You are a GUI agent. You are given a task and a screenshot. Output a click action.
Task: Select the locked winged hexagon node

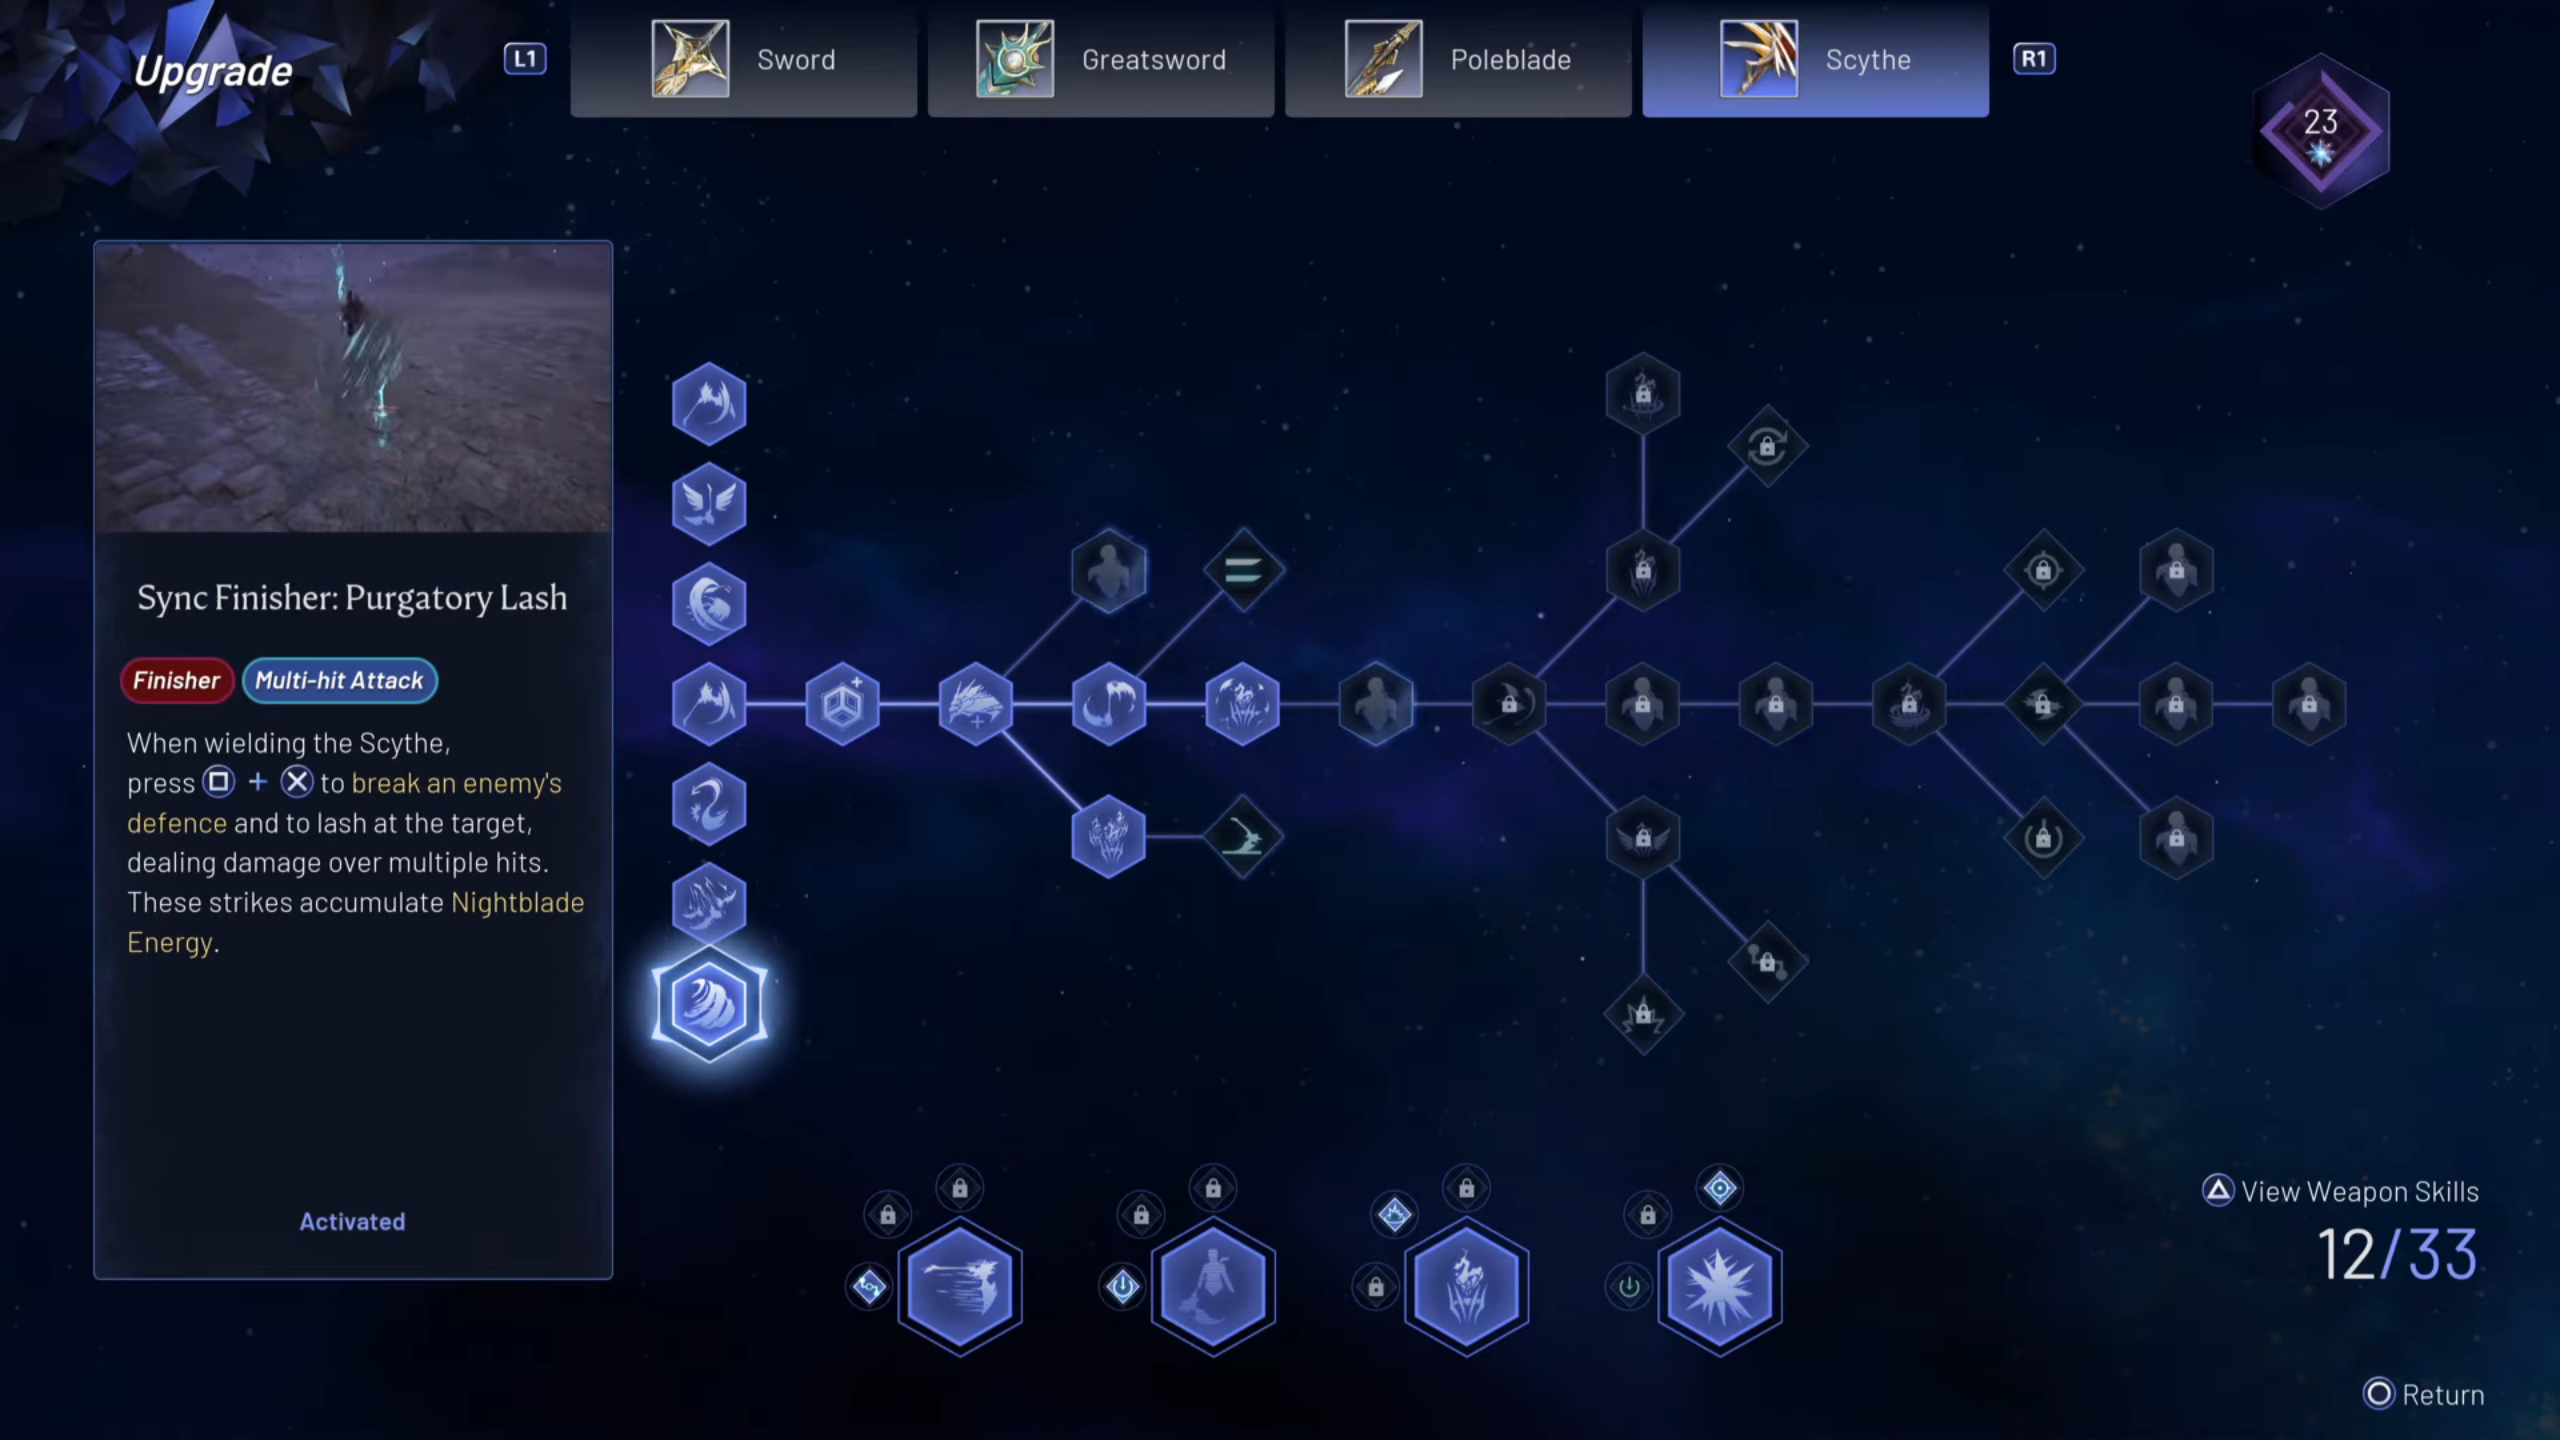tap(1643, 837)
